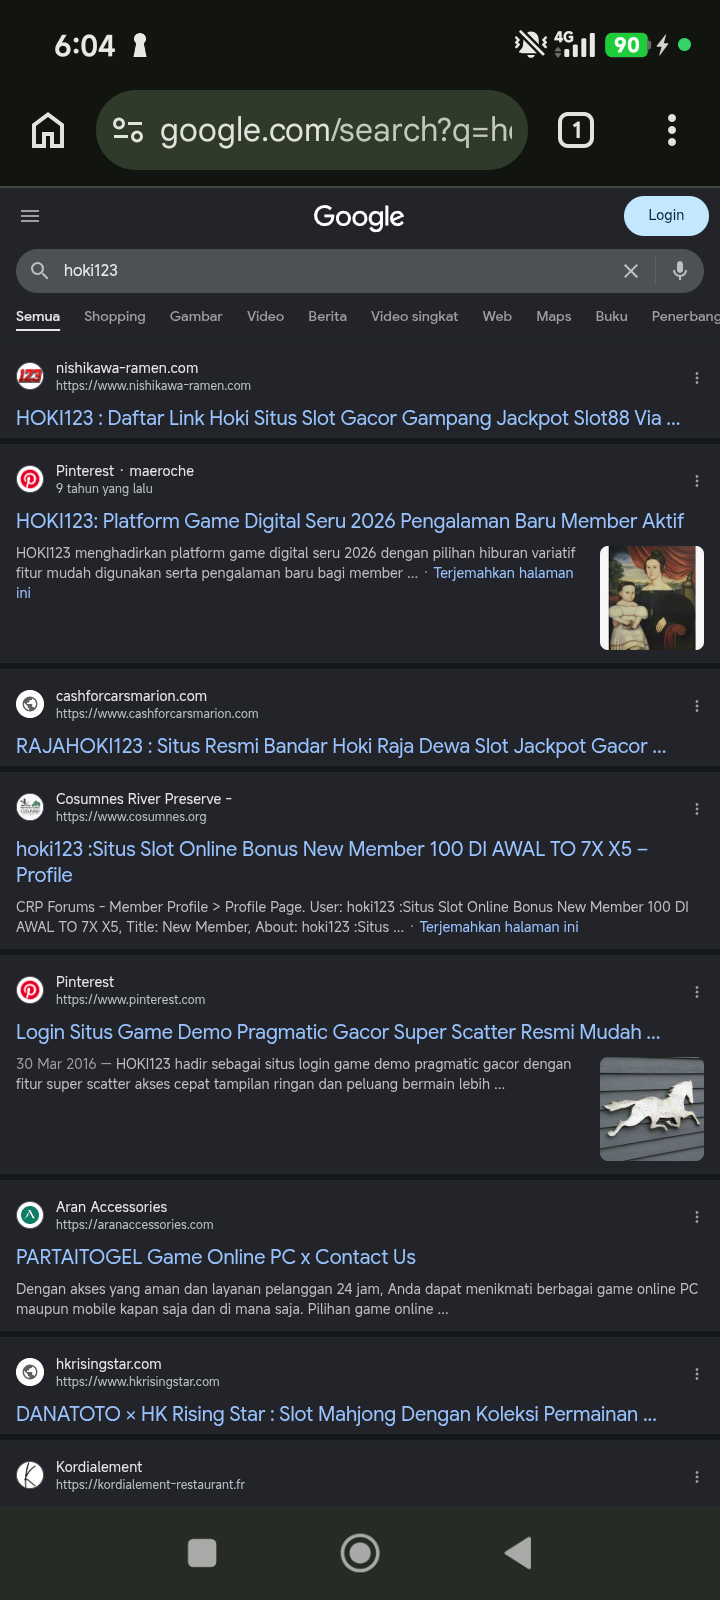Switch to the Video singkat tab
Image resolution: width=720 pixels, height=1600 pixels.
(x=414, y=316)
